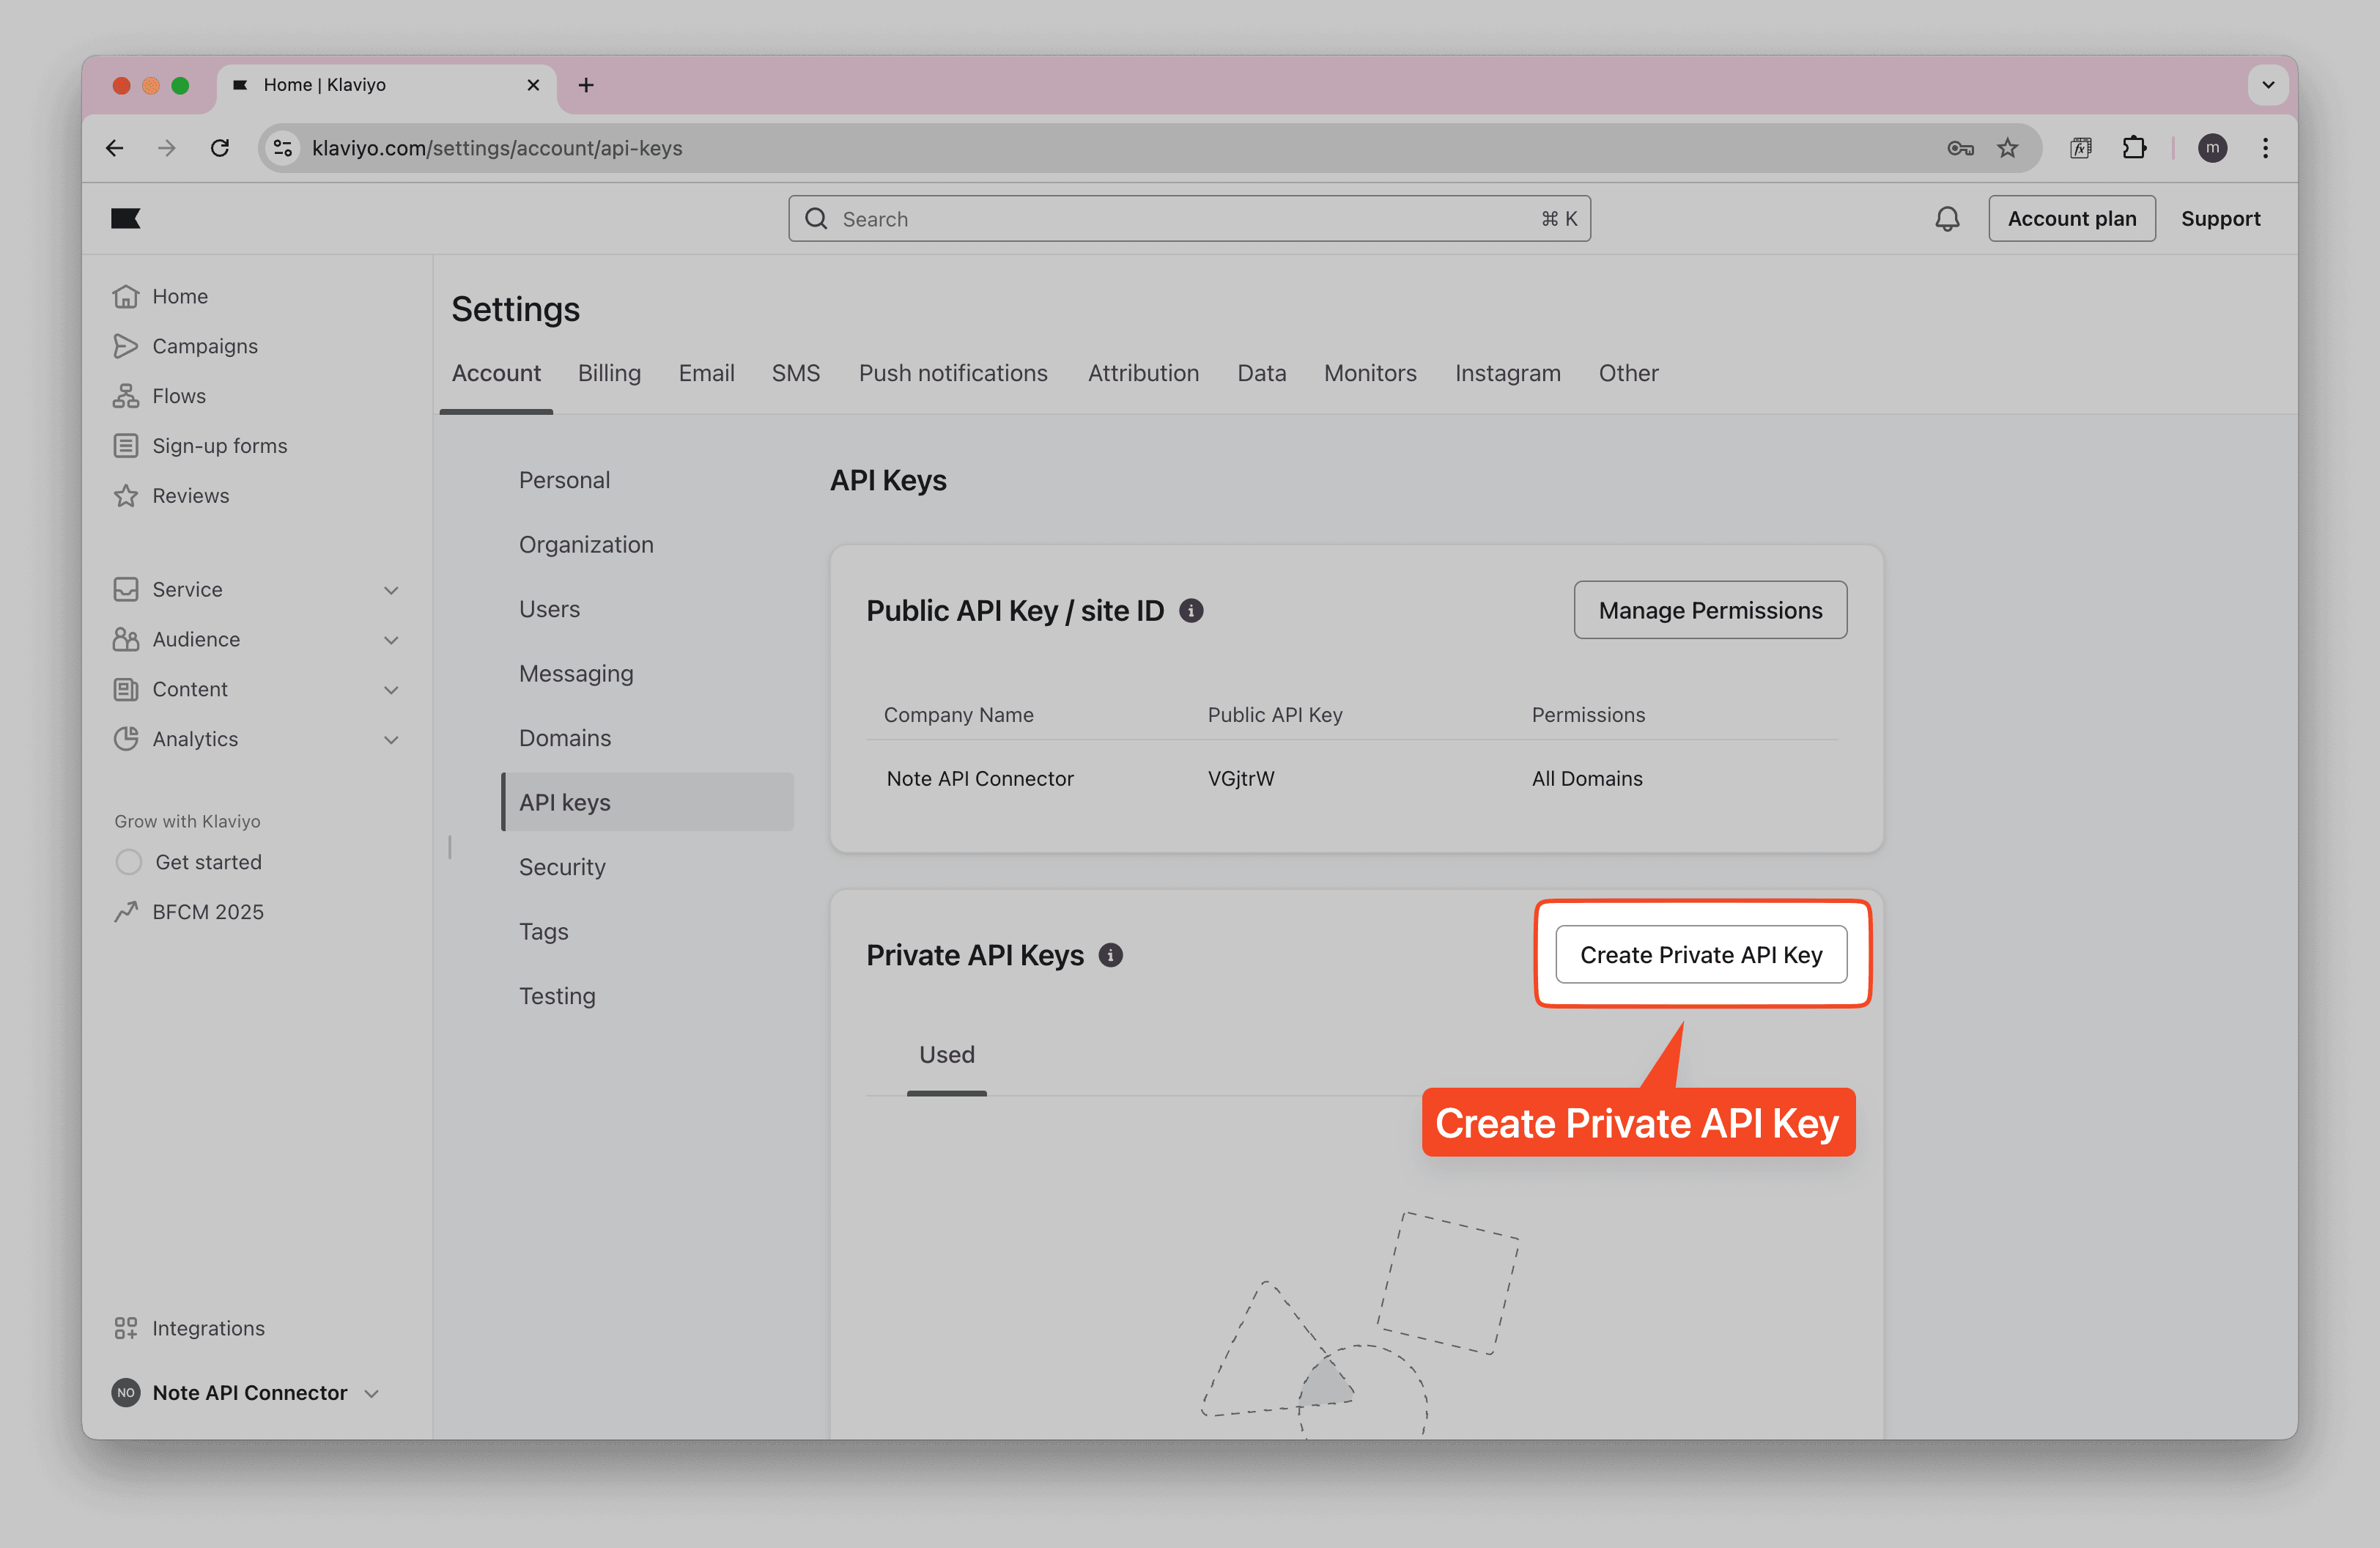Image resolution: width=2380 pixels, height=1548 pixels.
Task: Go back with browser back arrow
Action: click(x=115, y=148)
